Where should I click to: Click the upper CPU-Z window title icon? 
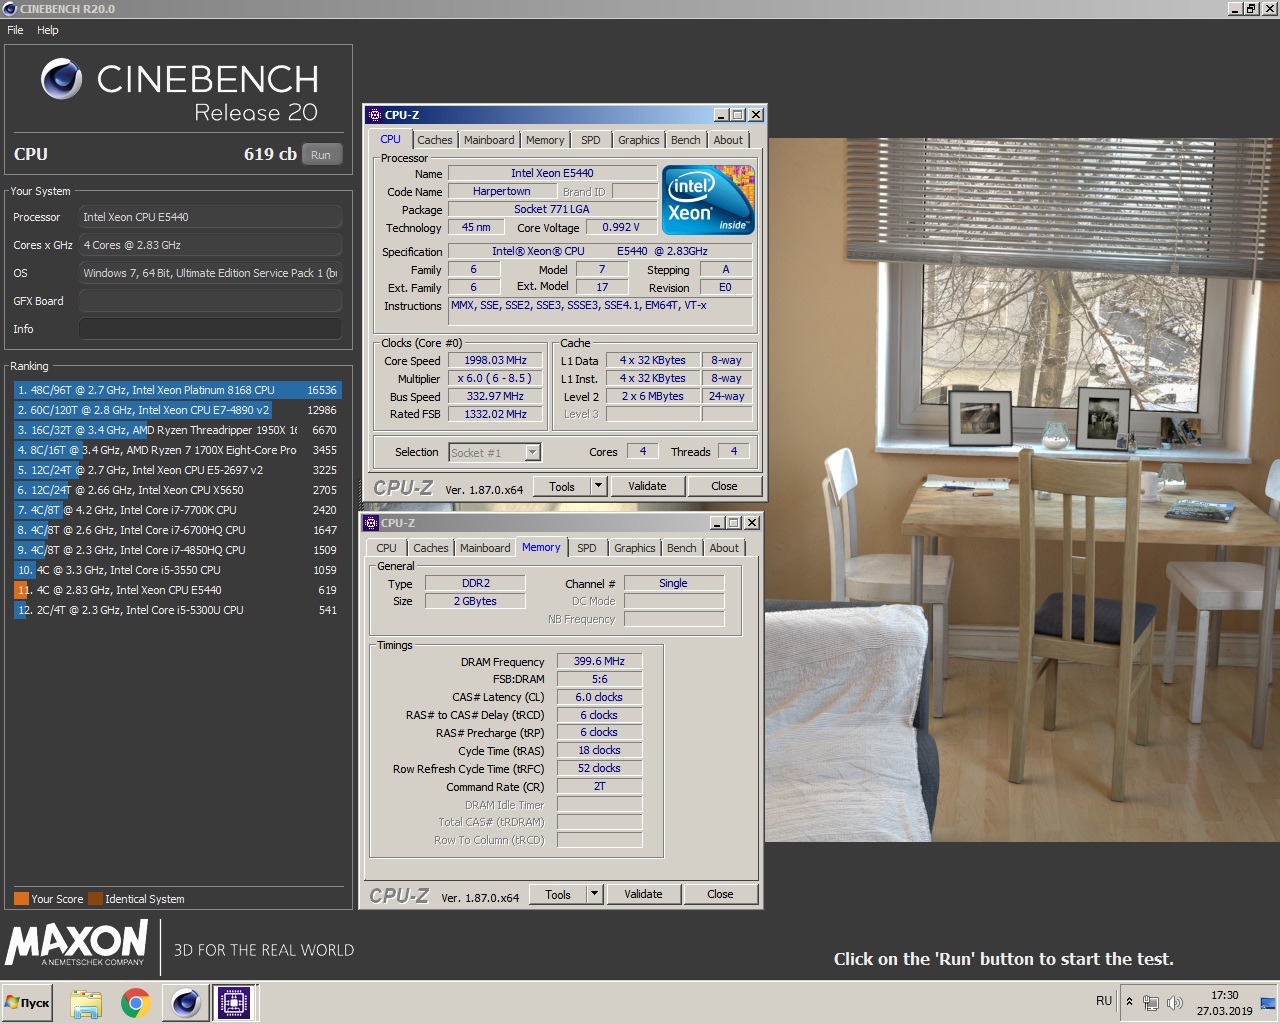(374, 115)
